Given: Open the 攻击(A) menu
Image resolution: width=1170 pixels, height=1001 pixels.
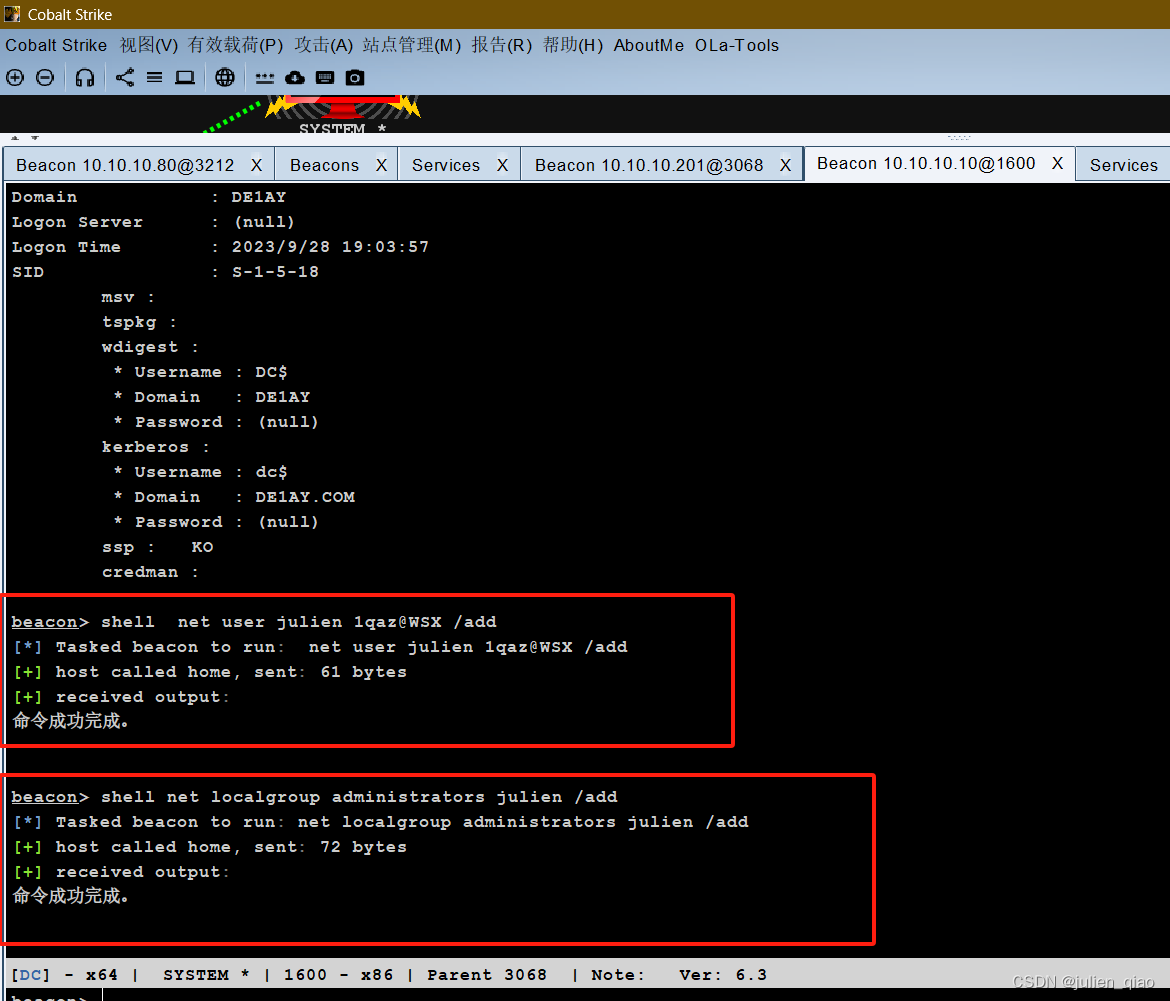Looking at the screenshot, I should pos(324,46).
